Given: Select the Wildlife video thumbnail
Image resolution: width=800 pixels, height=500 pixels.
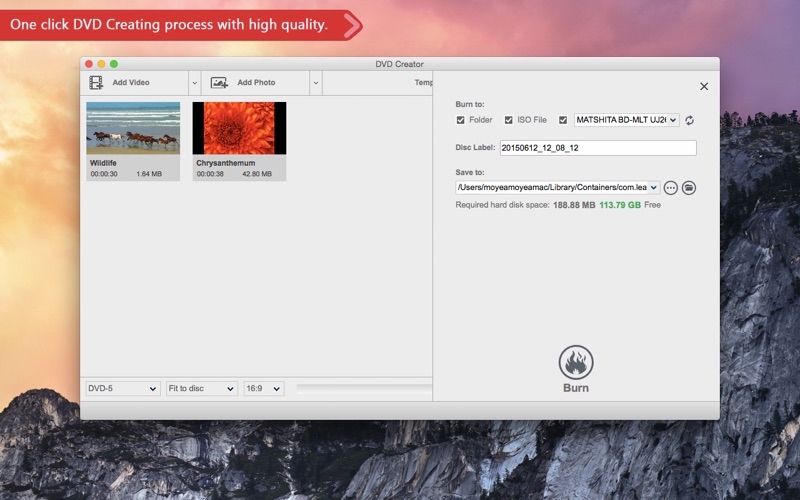Looking at the screenshot, I should 133,128.
